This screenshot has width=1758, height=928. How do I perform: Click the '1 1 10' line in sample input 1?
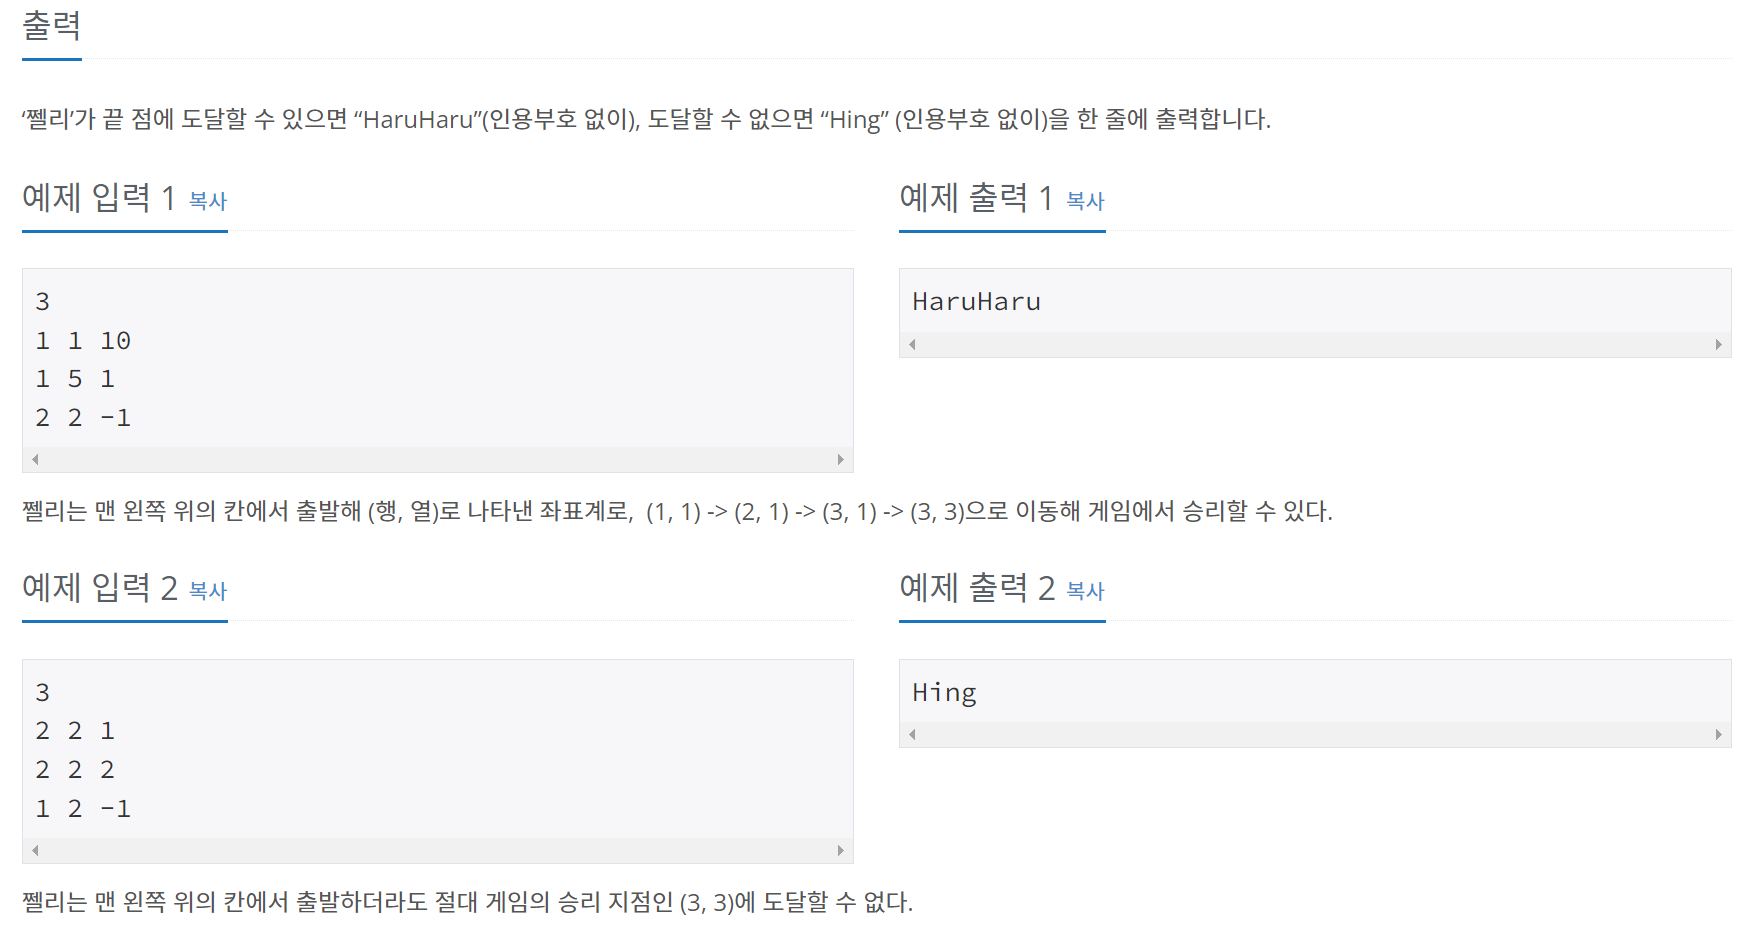[83, 341]
